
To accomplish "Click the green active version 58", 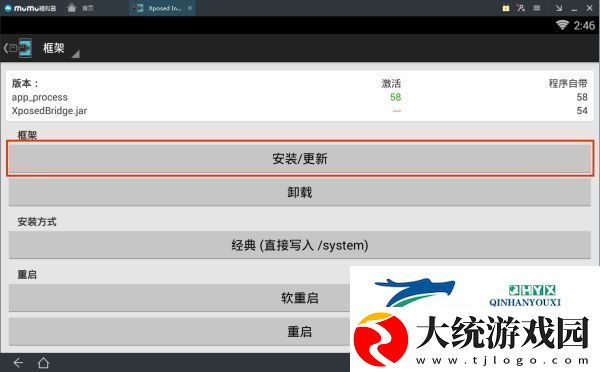I will coord(396,97).
